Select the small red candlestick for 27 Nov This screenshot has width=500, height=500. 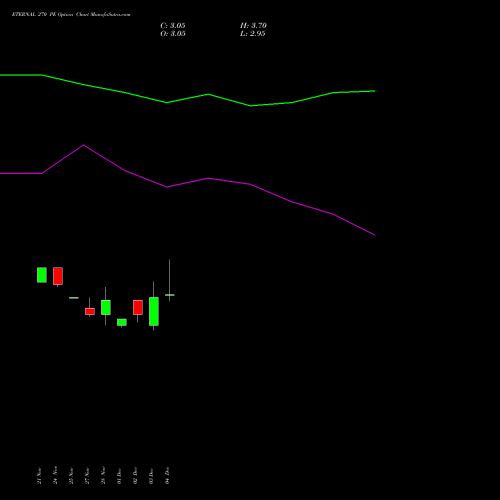[x=90, y=311]
